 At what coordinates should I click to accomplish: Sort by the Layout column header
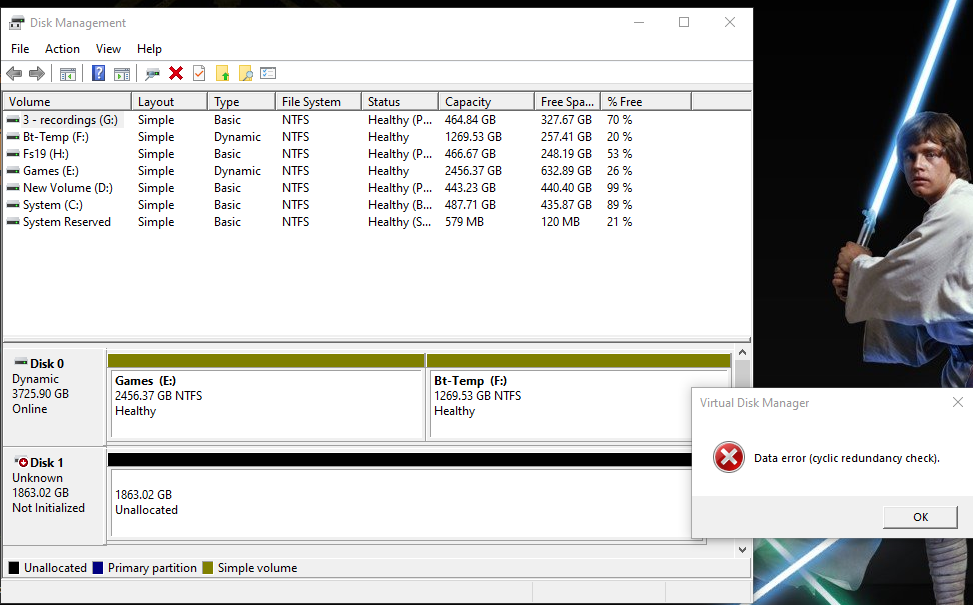point(169,102)
